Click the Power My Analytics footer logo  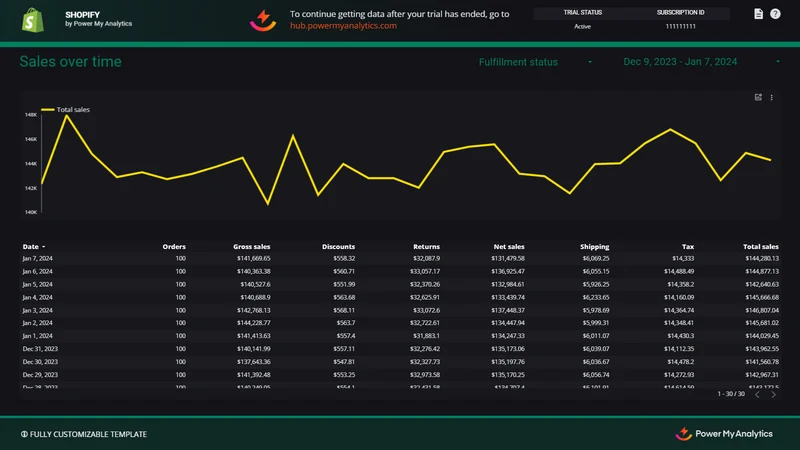point(723,434)
